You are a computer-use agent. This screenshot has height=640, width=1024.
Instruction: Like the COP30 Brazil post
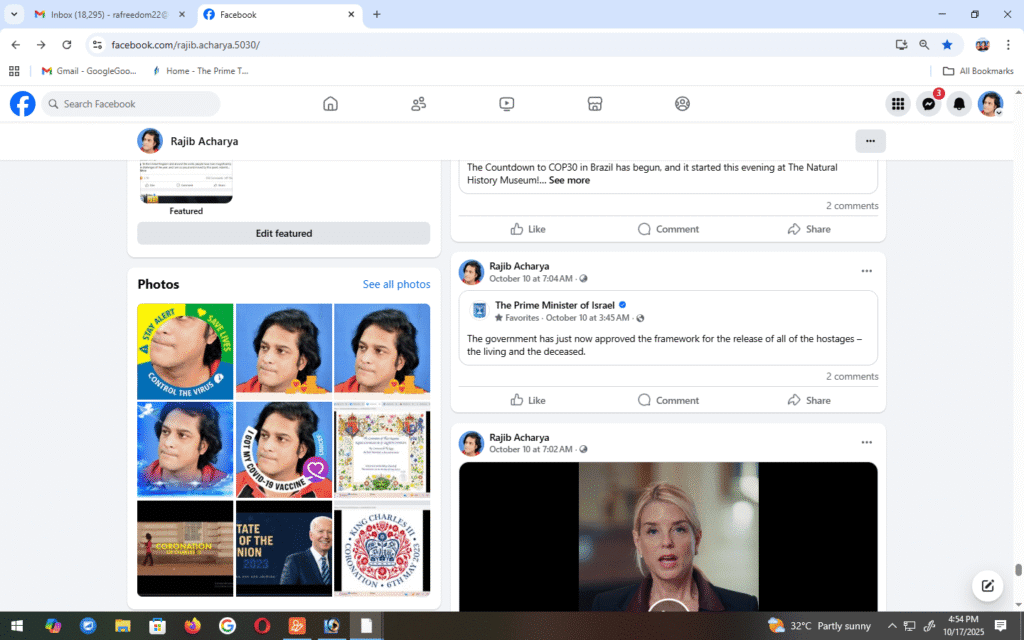point(527,229)
